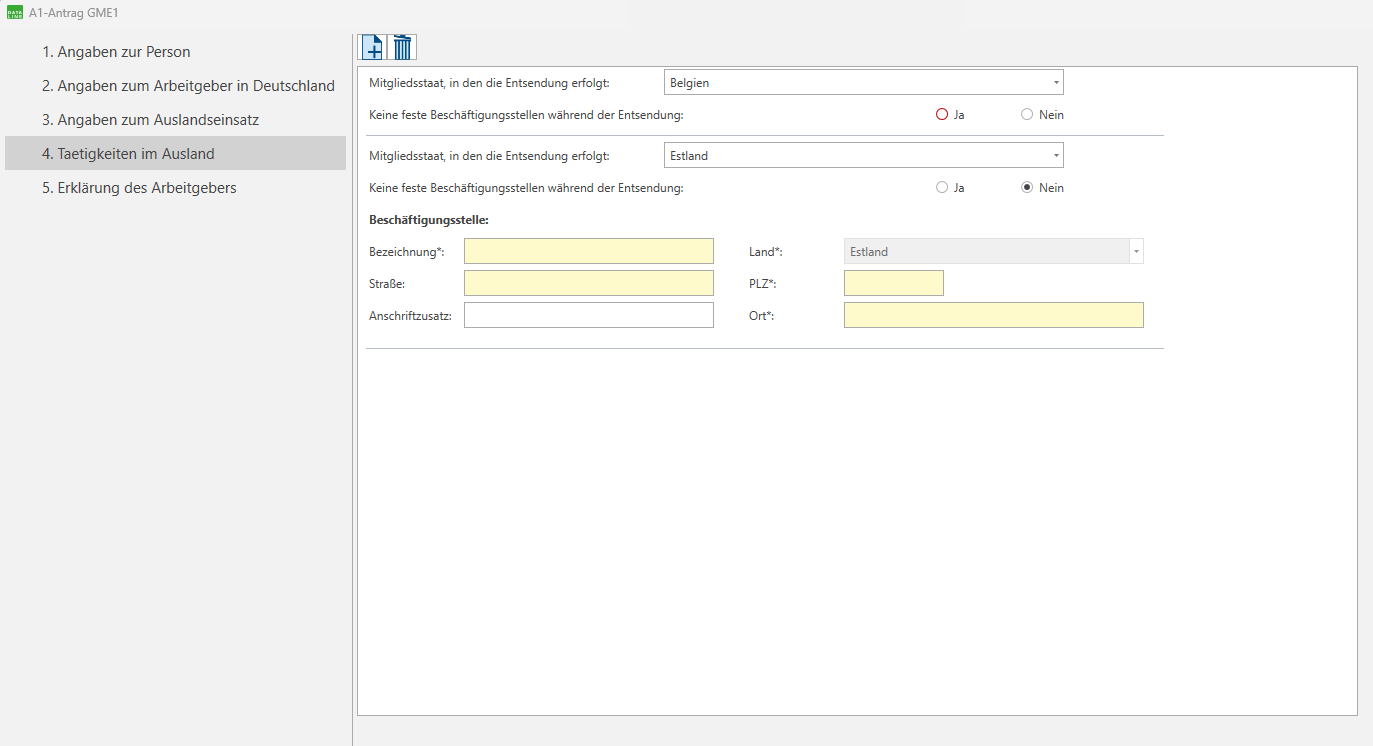The width and height of the screenshot is (1373, 746).
Task: Click the add new entry icon
Action: click(372, 47)
